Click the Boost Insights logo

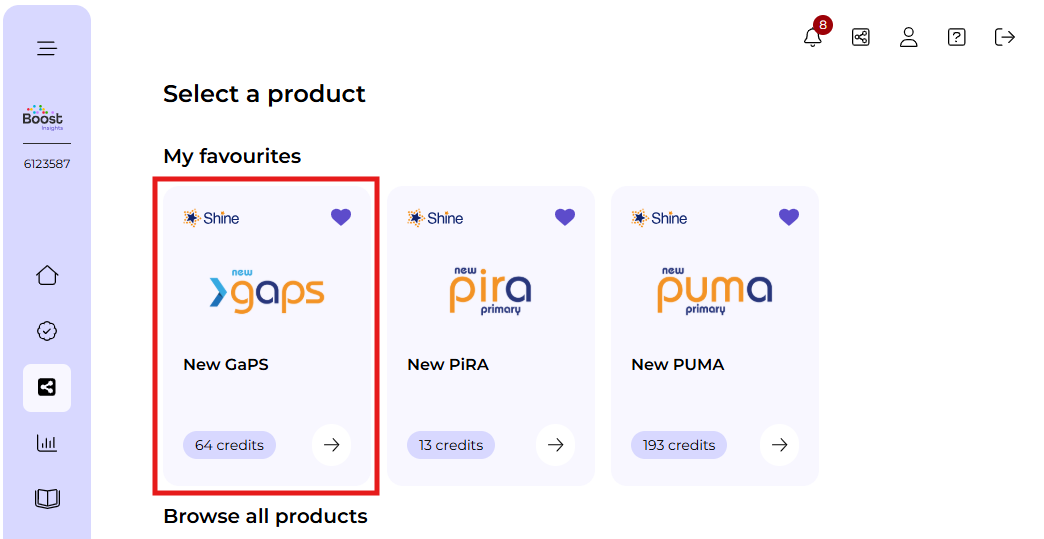click(43, 118)
